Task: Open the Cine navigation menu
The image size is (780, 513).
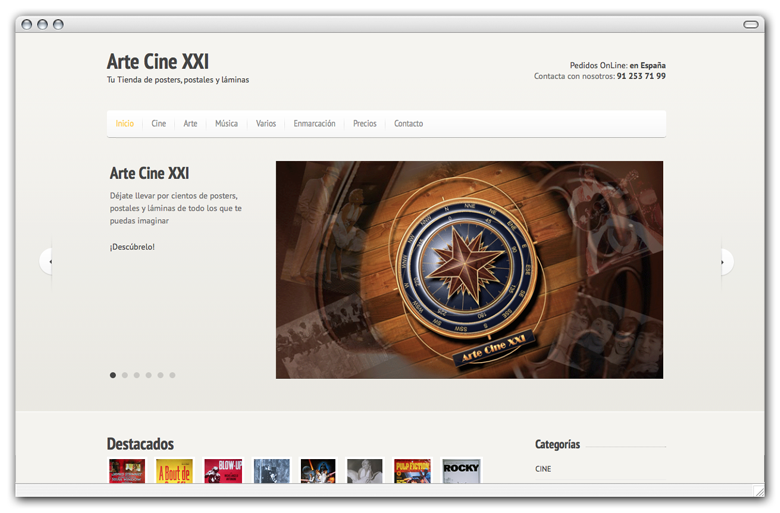Action: [158, 124]
